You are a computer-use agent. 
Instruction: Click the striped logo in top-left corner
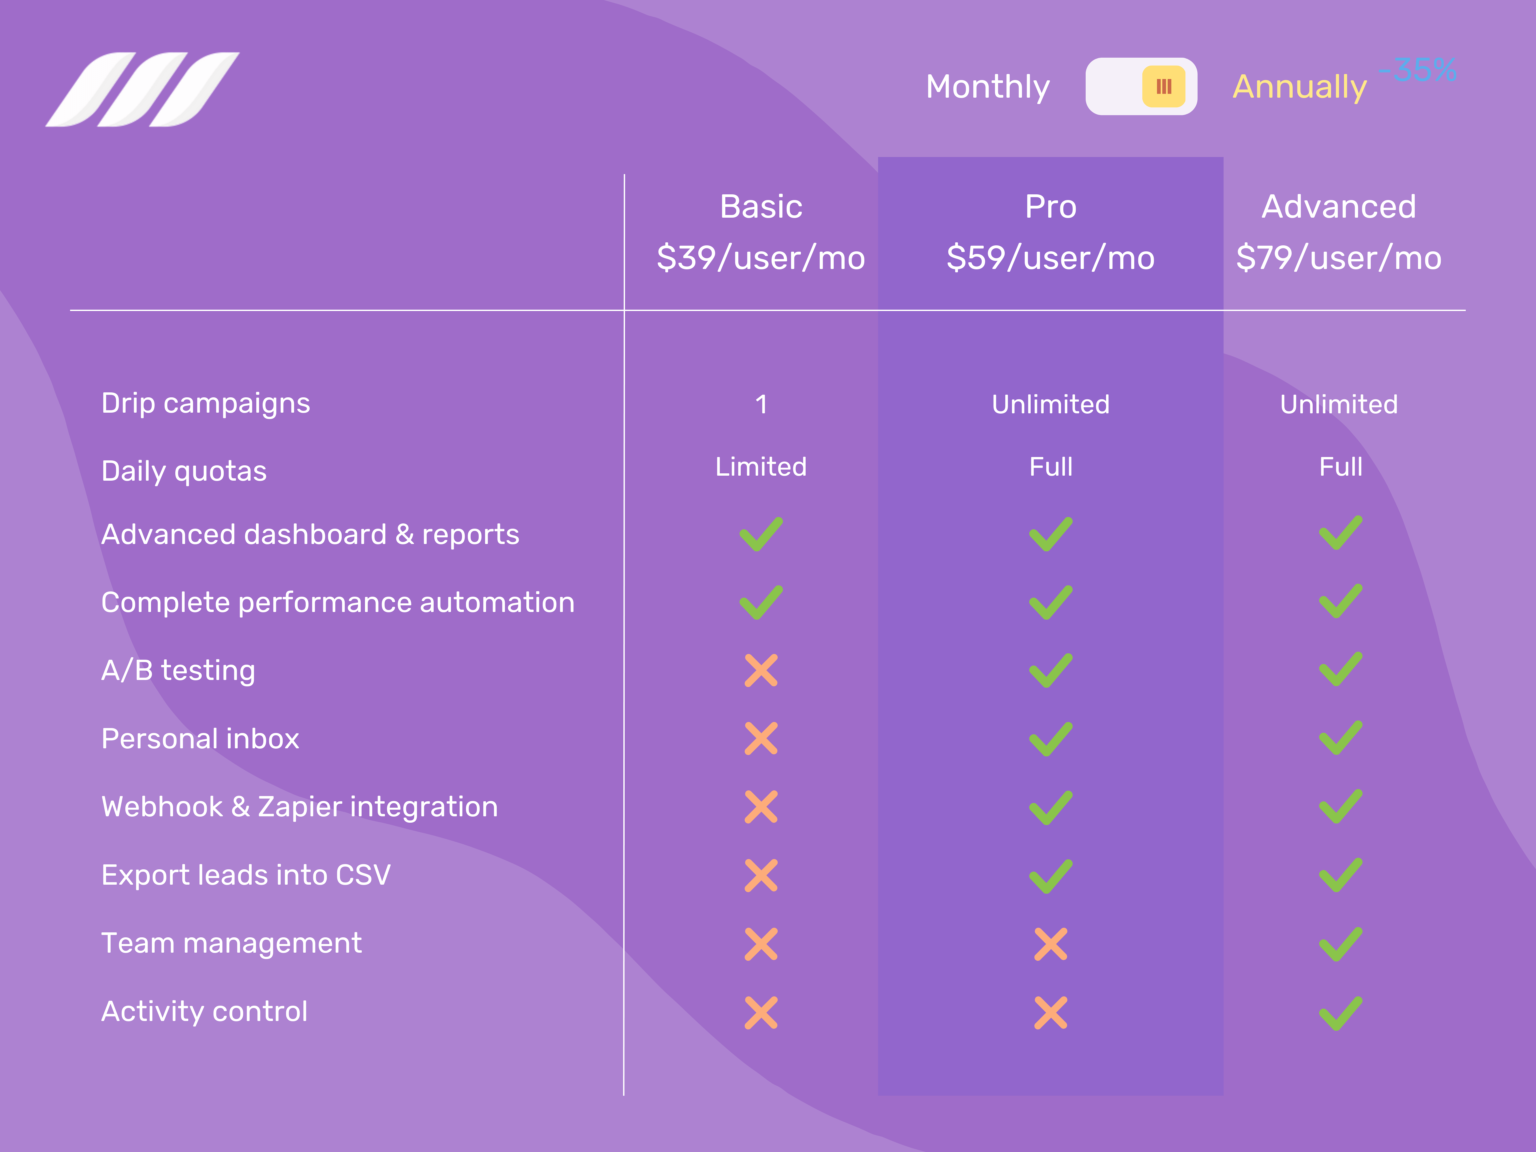pyautogui.click(x=142, y=89)
